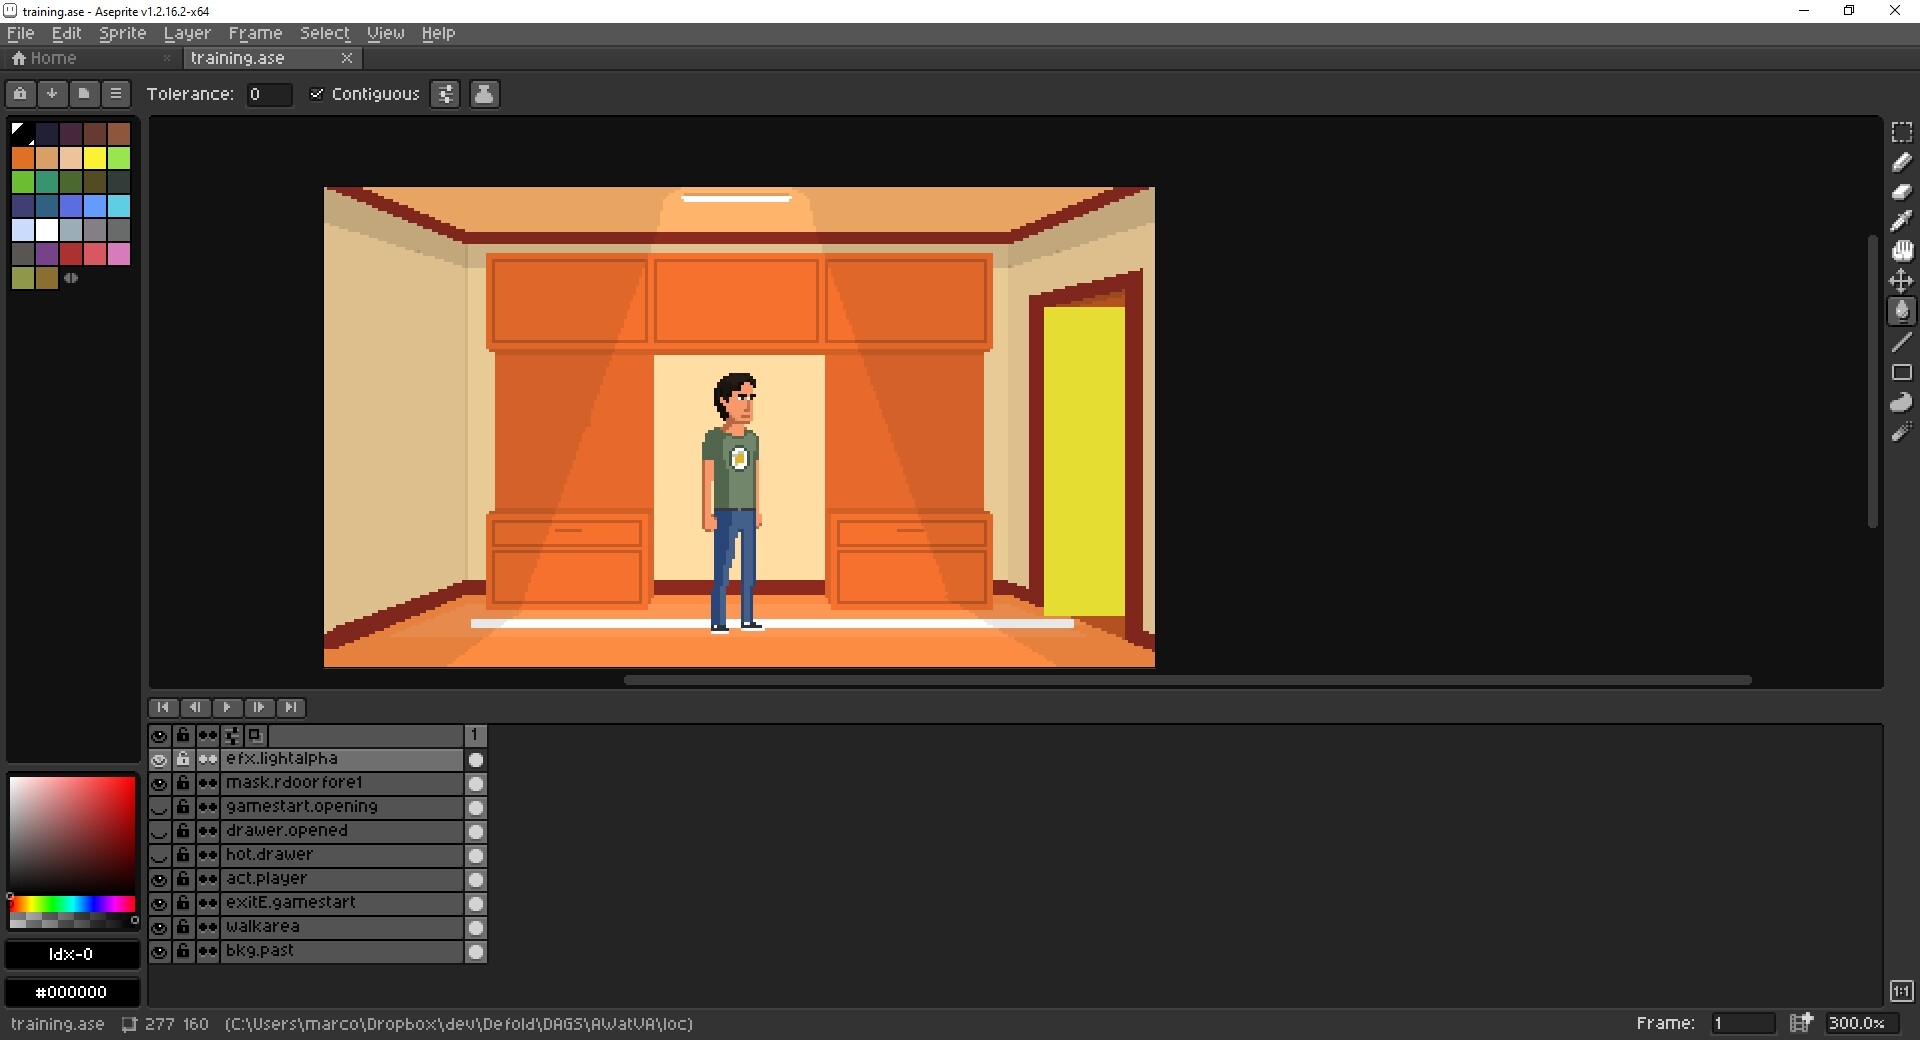Image resolution: width=1920 pixels, height=1040 pixels.
Task: Select the Pencil tool
Action: (x=1901, y=162)
